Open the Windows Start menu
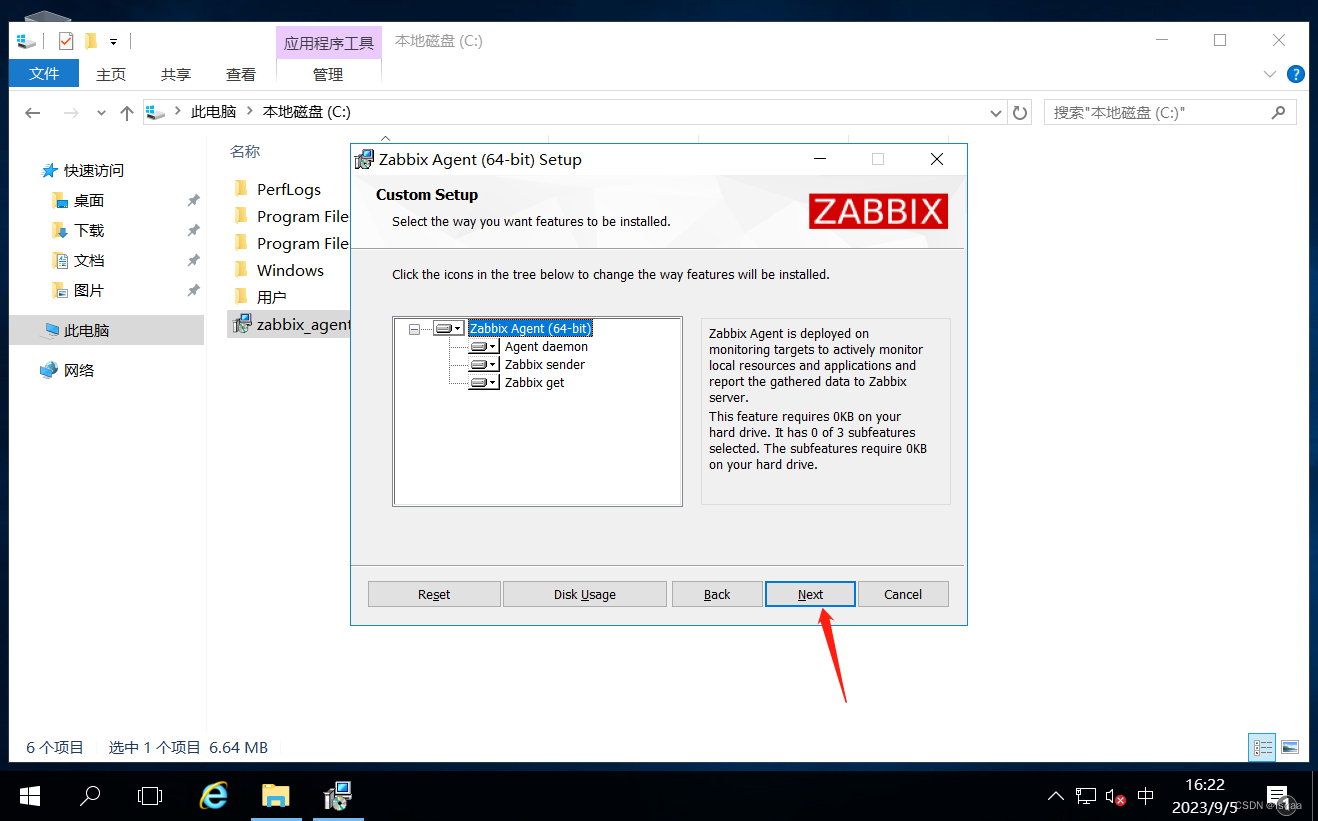Screen dimensions: 1318x821 coord(30,796)
